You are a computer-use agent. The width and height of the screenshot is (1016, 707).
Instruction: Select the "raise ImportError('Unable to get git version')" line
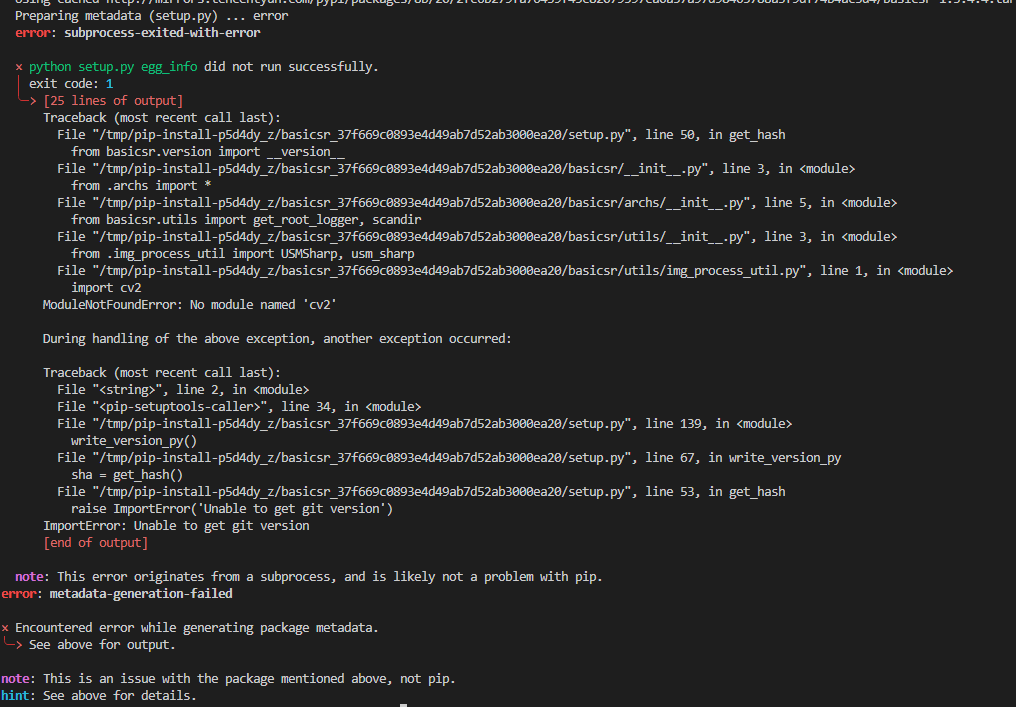point(232,509)
